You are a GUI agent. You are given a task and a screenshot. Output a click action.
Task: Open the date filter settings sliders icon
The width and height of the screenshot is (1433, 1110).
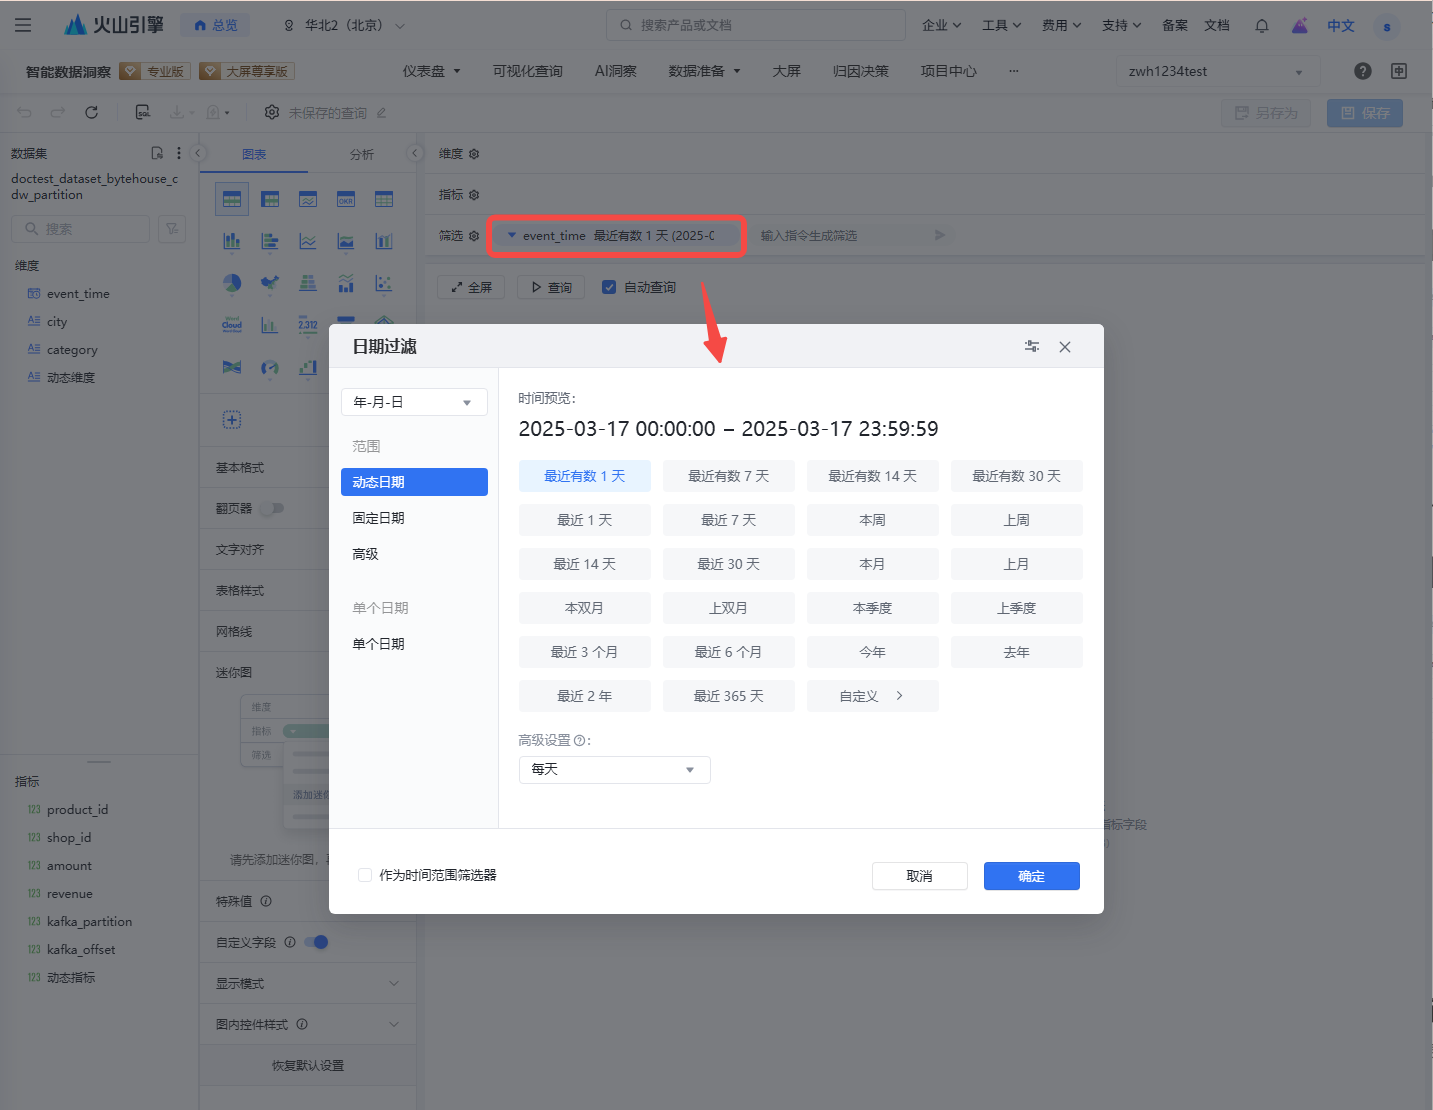point(1032,346)
